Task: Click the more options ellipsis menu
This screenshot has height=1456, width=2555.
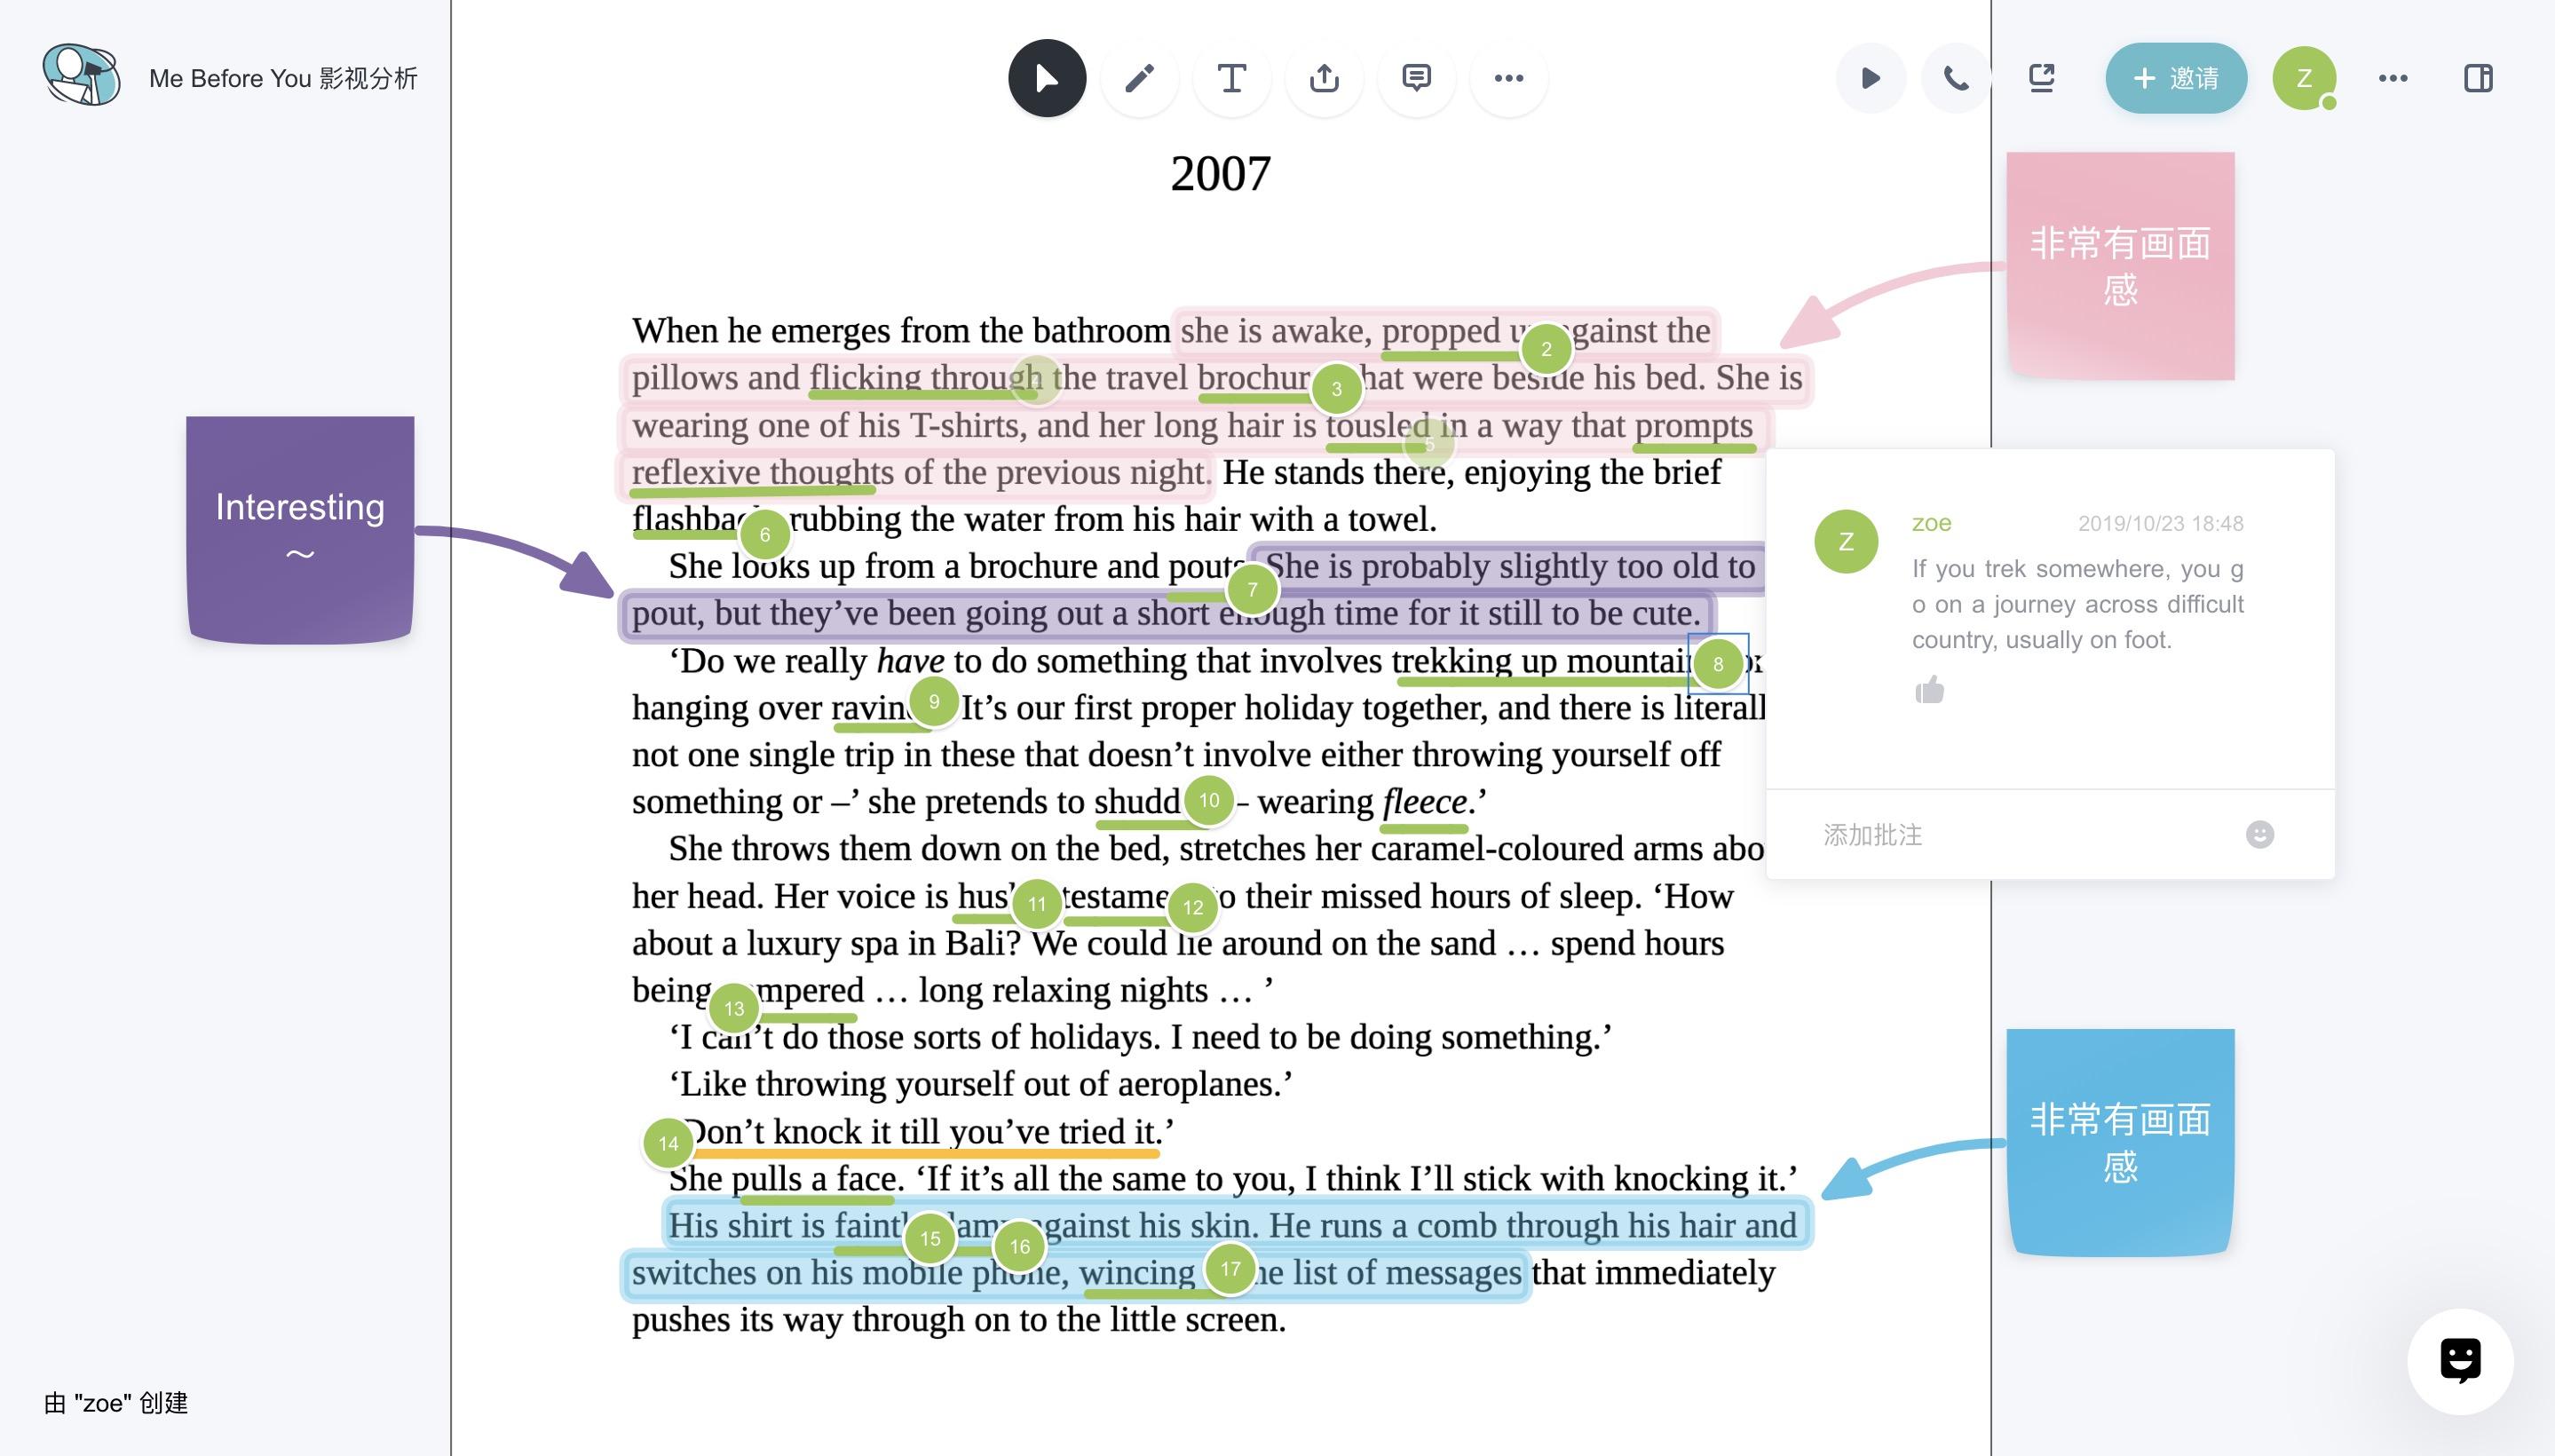Action: click(x=1507, y=77)
